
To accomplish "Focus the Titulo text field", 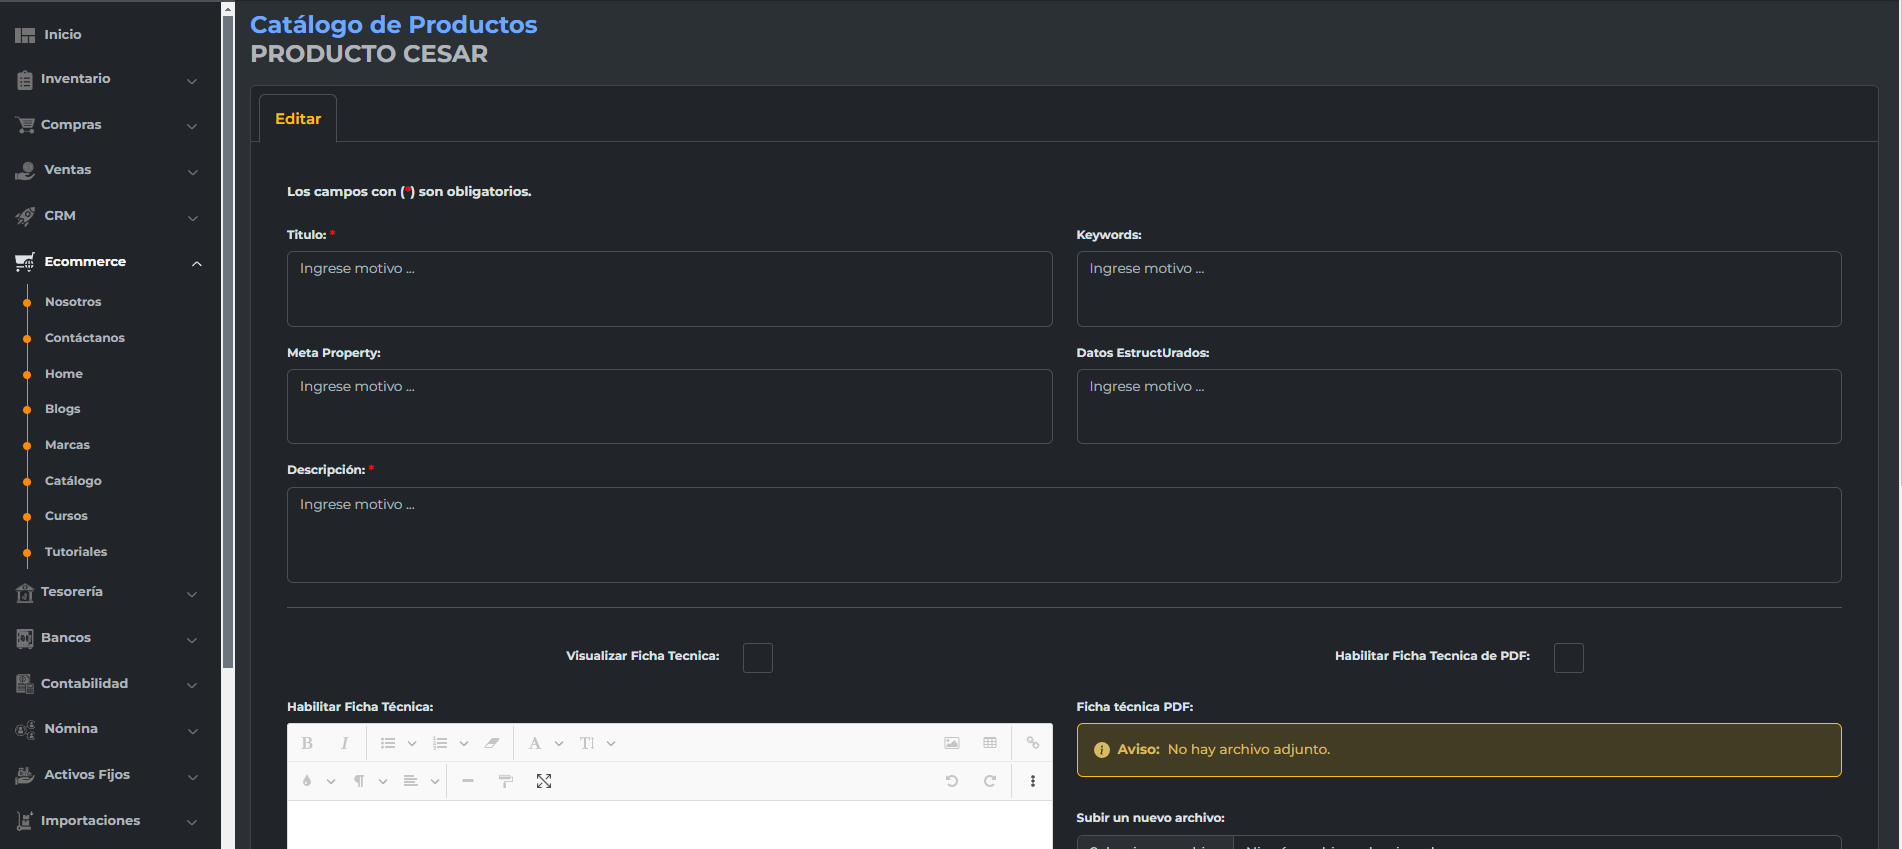I will pyautogui.click(x=669, y=289).
